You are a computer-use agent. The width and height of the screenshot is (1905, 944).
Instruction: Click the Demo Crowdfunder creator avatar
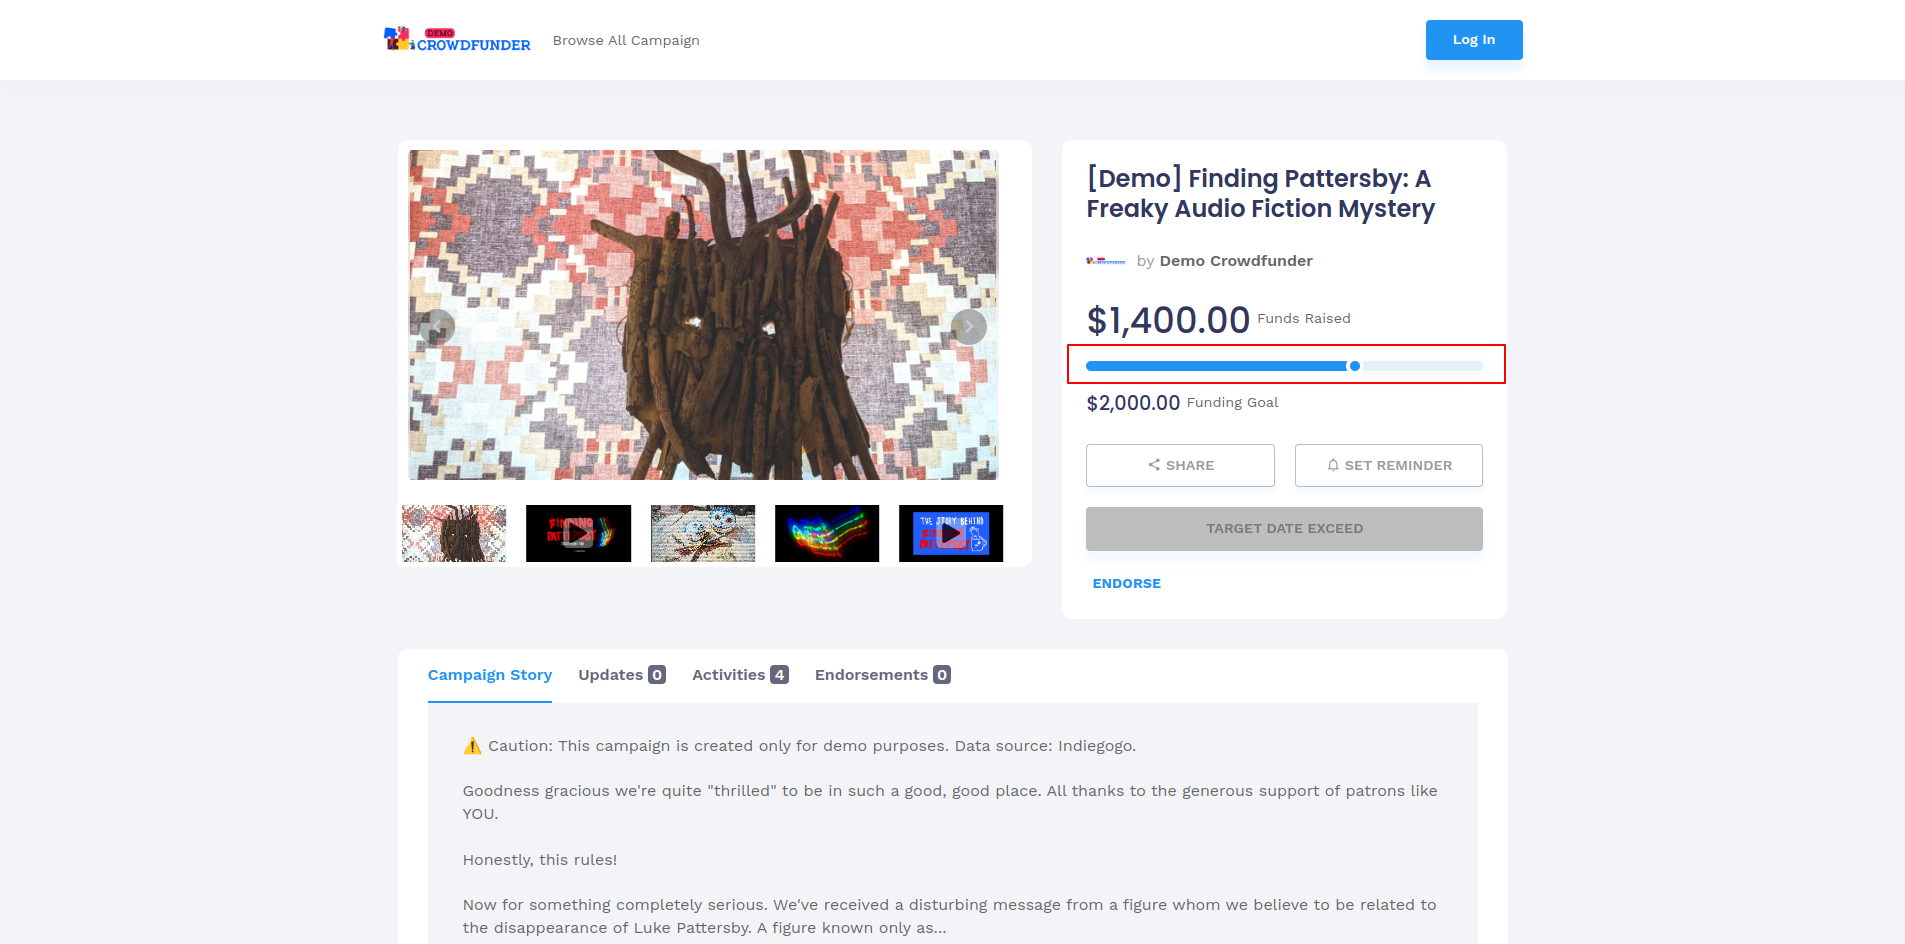pos(1106,261)
